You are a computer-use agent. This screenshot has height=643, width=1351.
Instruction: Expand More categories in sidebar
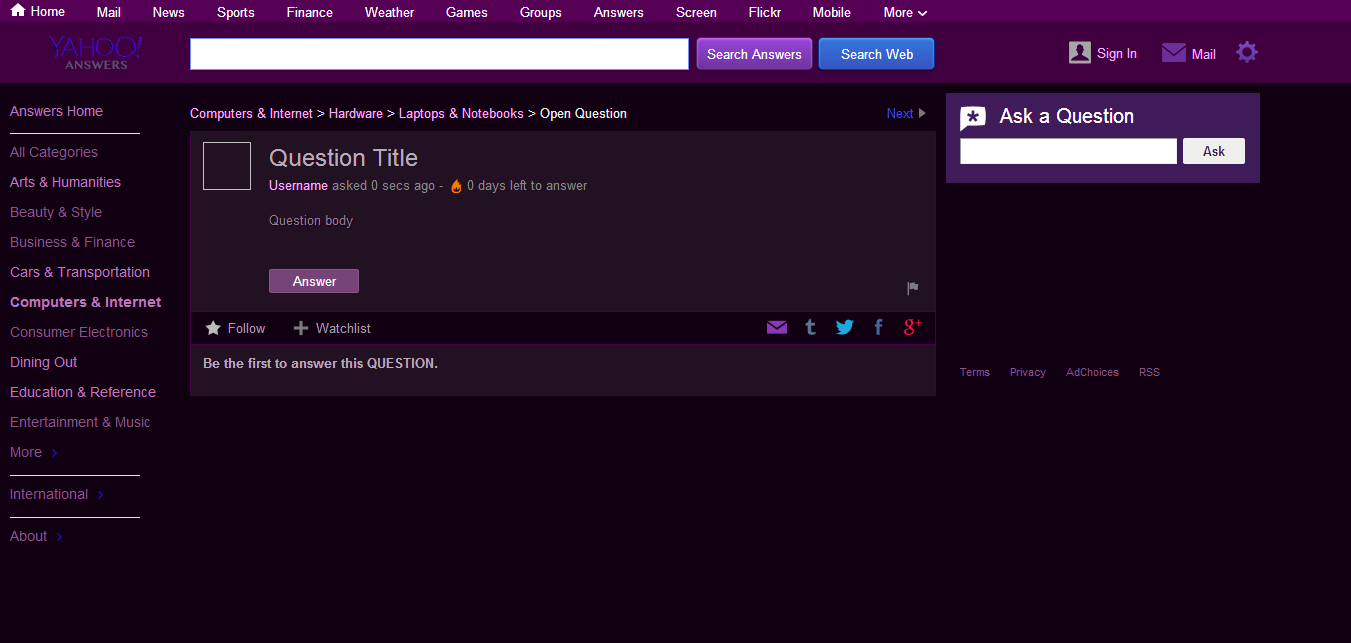point(34,453)
